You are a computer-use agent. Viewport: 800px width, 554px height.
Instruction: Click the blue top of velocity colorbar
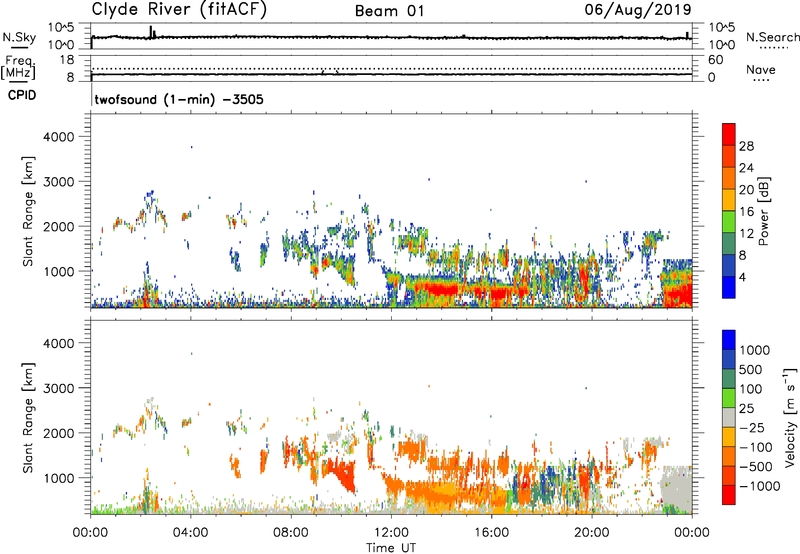729,339
